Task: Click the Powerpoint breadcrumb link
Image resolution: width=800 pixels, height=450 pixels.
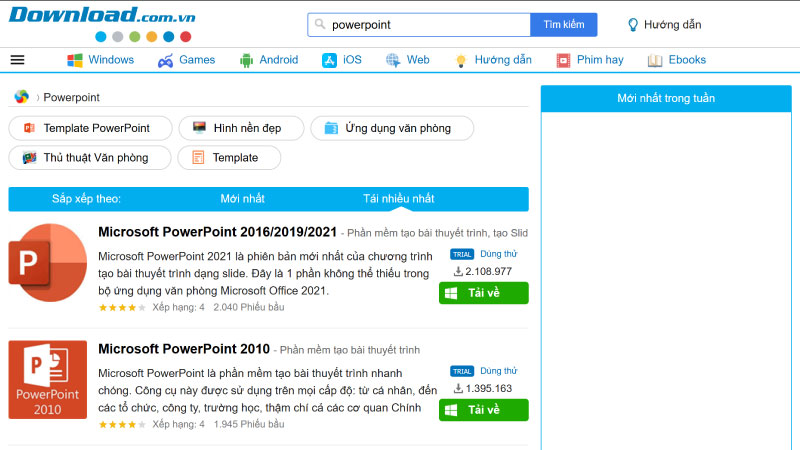Action: (71, 97)
